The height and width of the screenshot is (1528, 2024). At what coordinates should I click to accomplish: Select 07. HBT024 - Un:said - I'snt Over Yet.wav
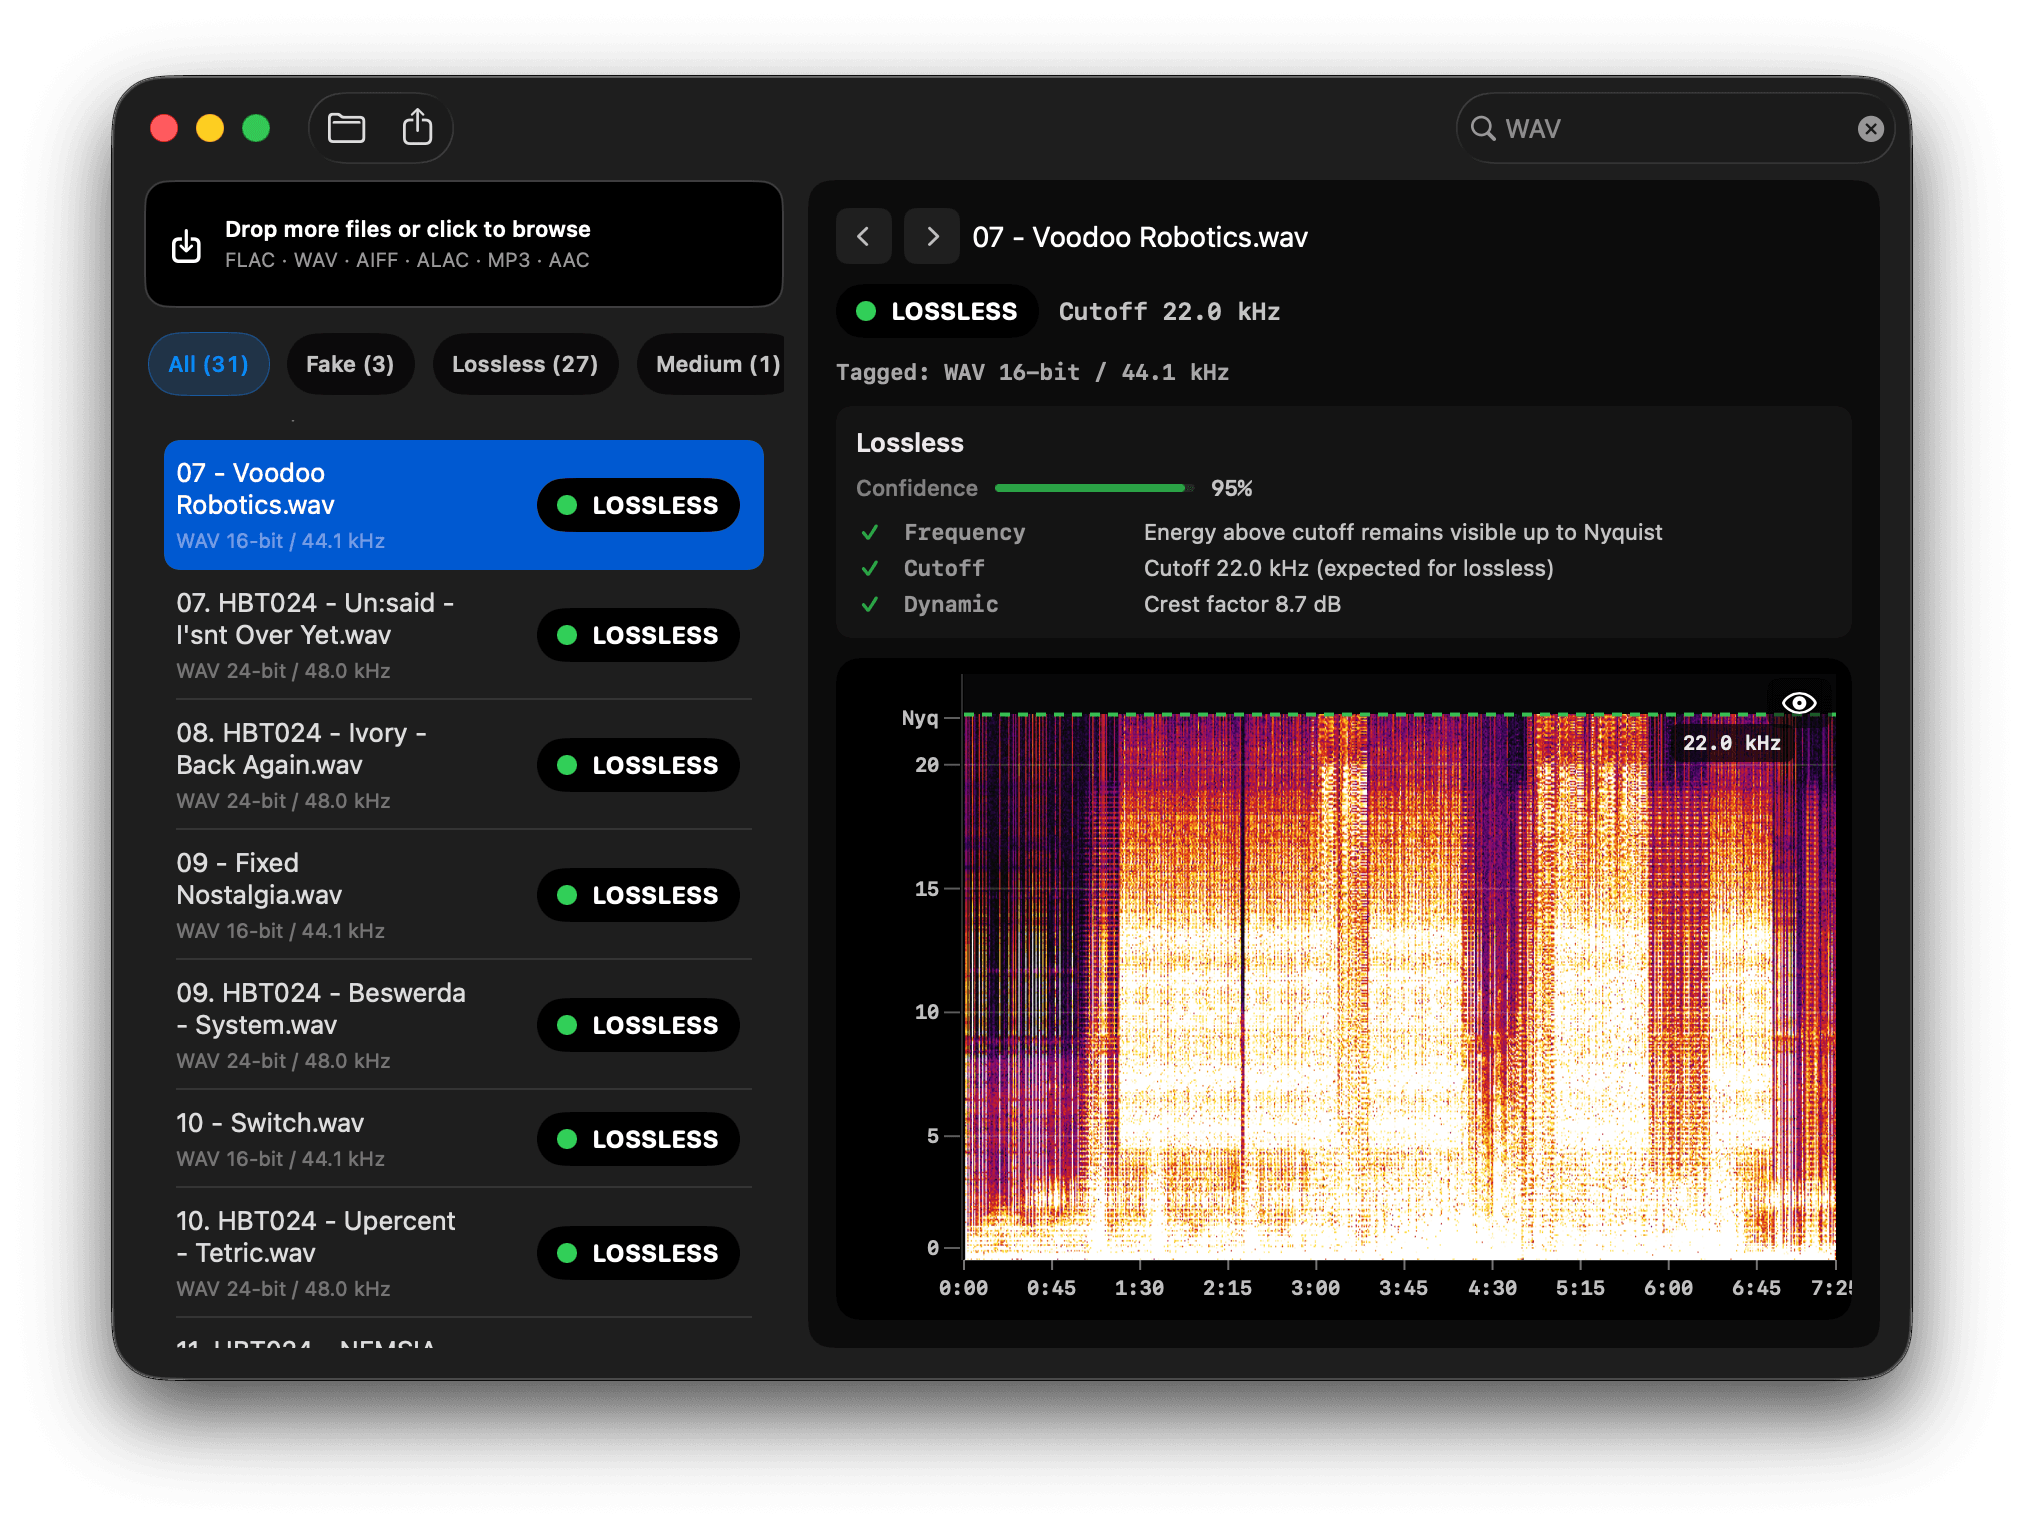464,635
